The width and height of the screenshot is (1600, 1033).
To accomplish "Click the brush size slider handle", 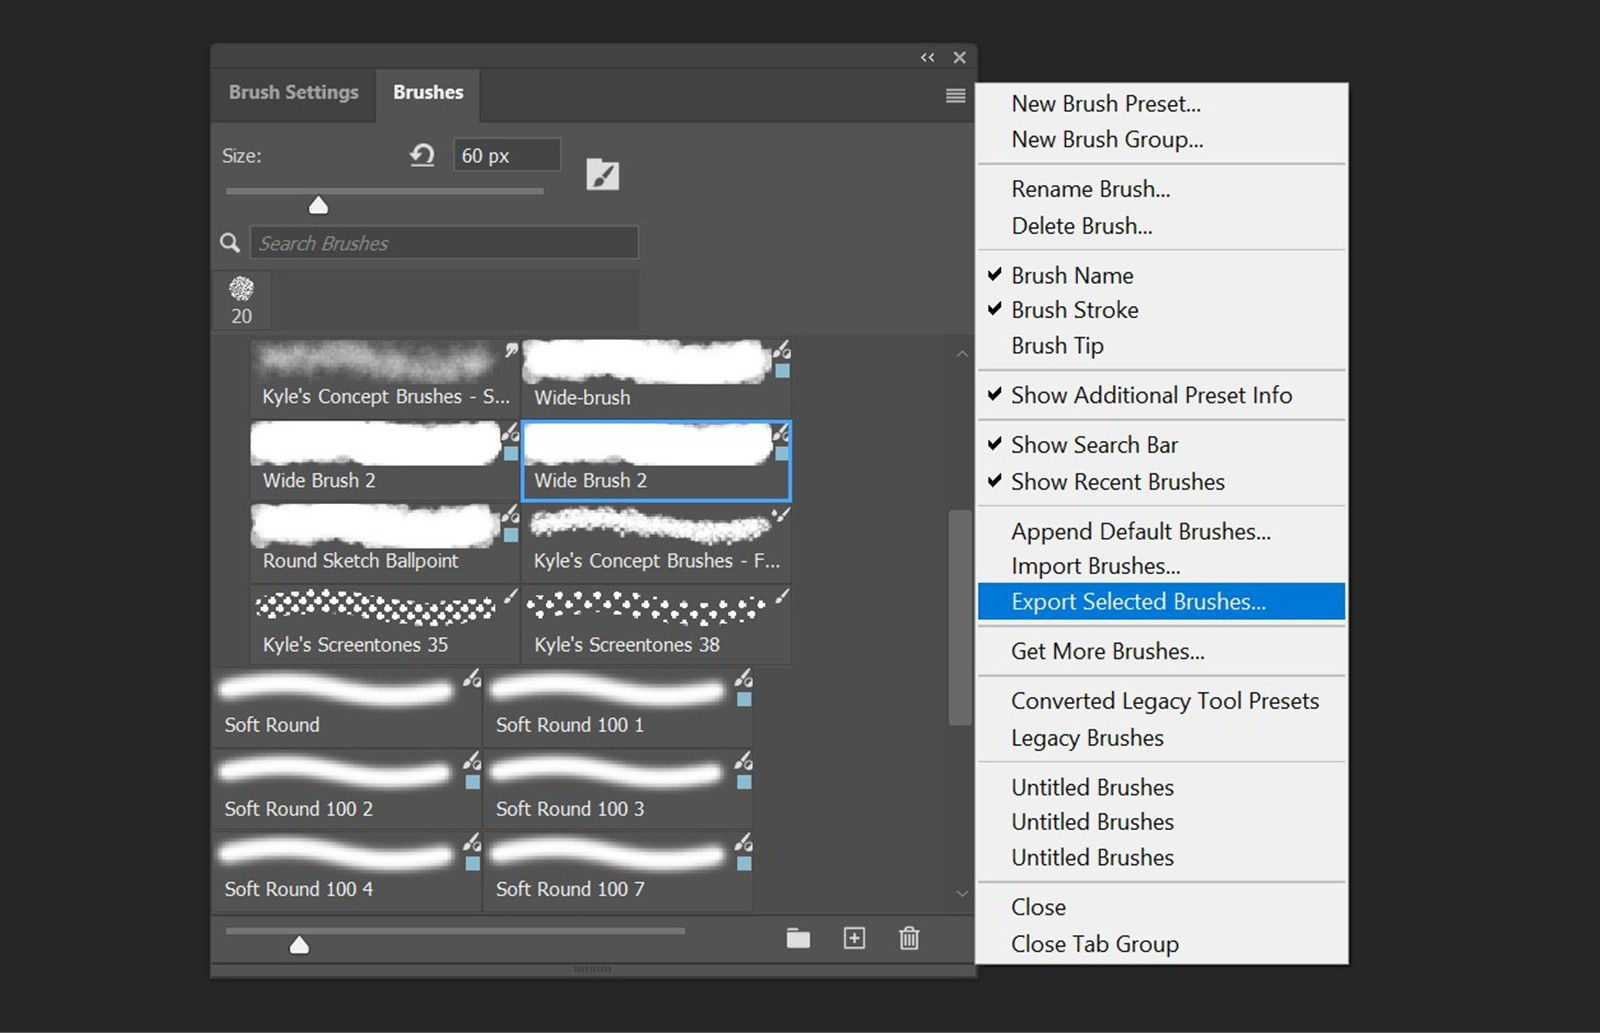I will point(318,203).
